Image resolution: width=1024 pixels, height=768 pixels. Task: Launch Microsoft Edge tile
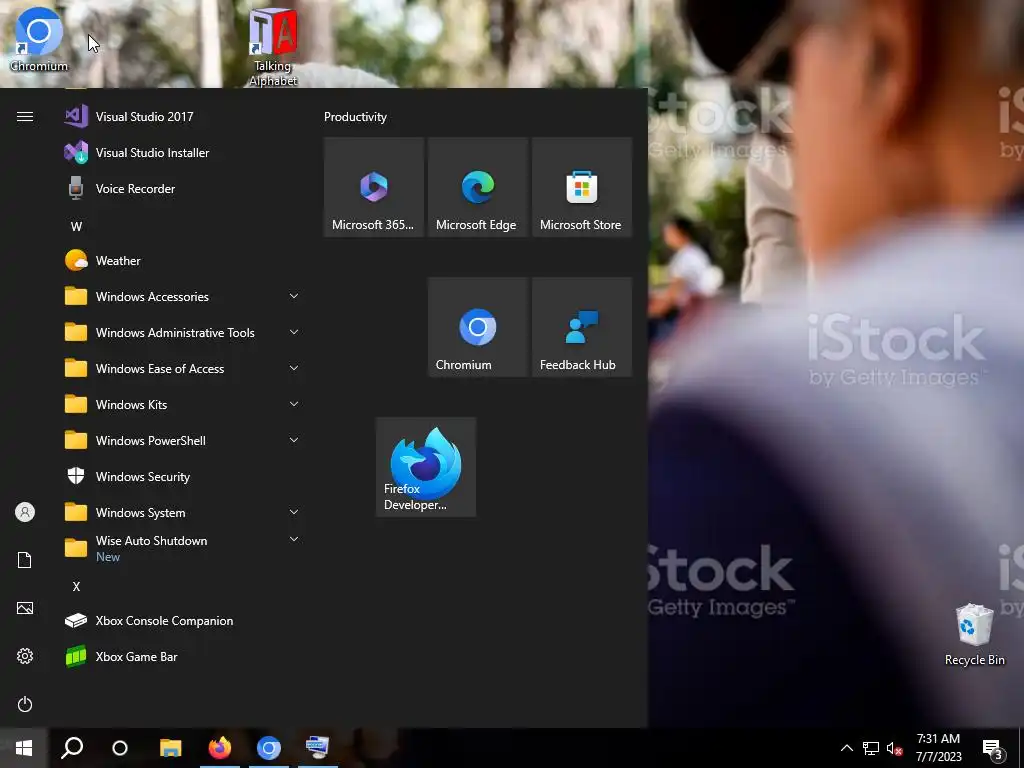tap(478, 187)
